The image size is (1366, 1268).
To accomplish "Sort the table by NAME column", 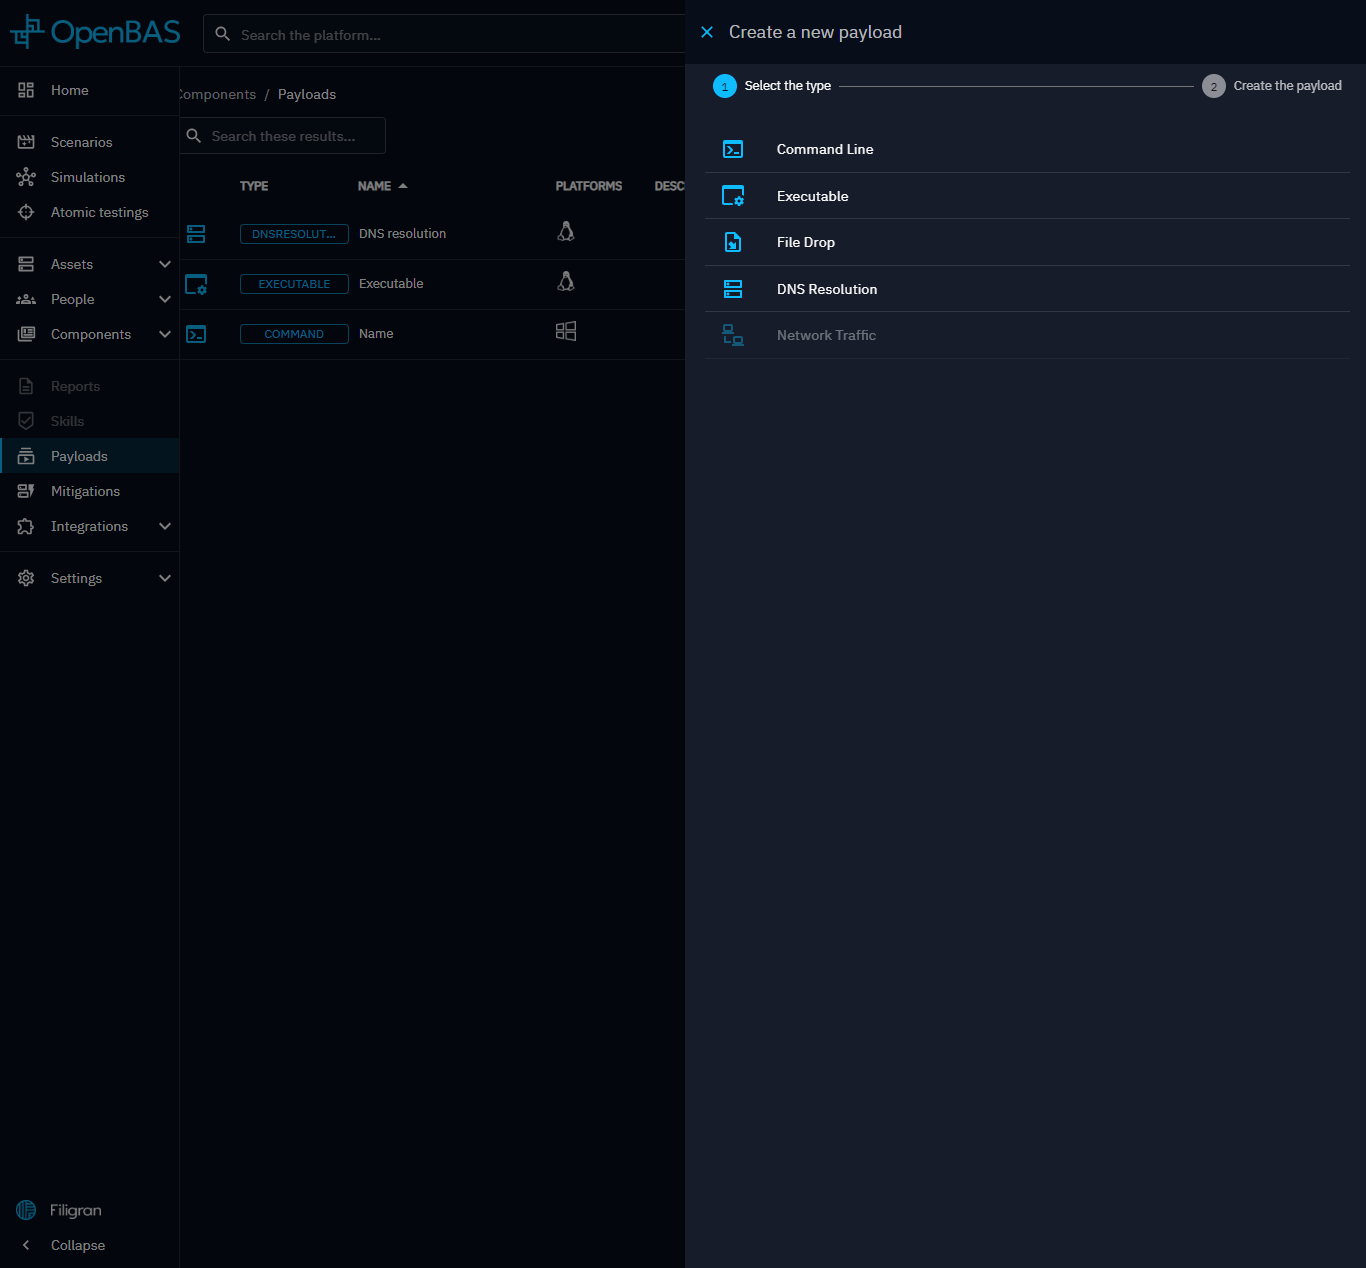I will pyautogui.click(x=375, y=186).
